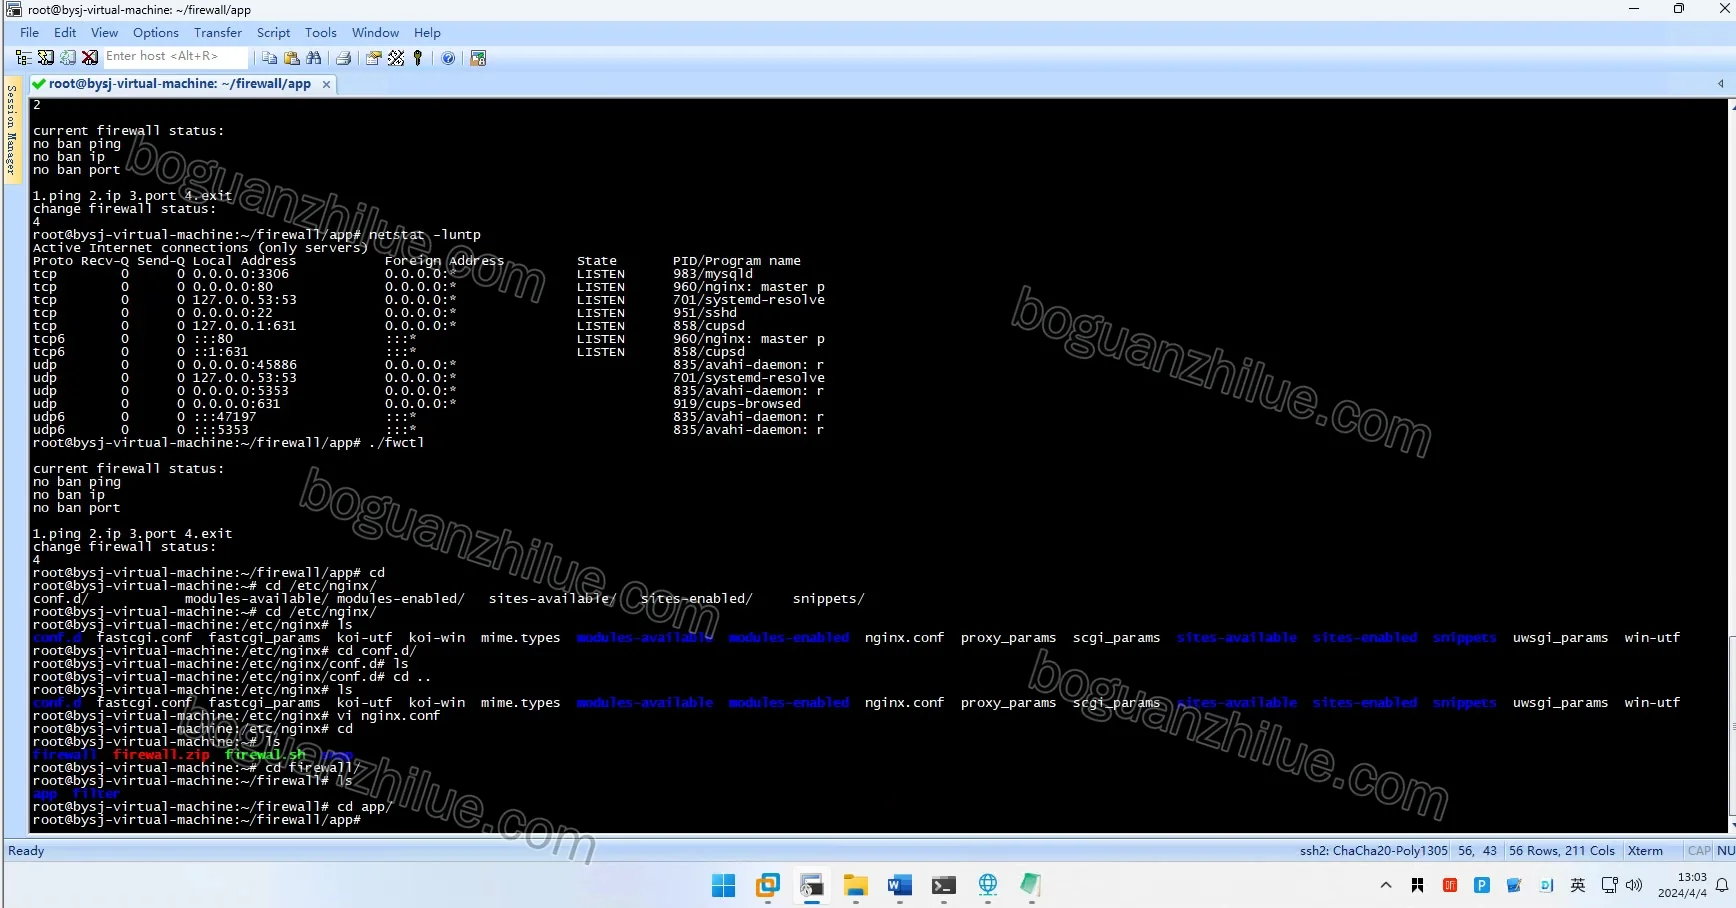Image resolution: width=1736 pixels, height=908 pixels.
Task: Click the notification bell icon
Action: 1722,885
